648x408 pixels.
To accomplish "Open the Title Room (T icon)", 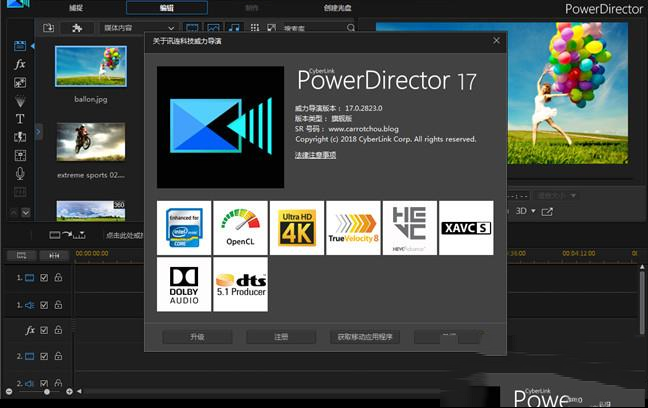I will click(x=19, y=119).
